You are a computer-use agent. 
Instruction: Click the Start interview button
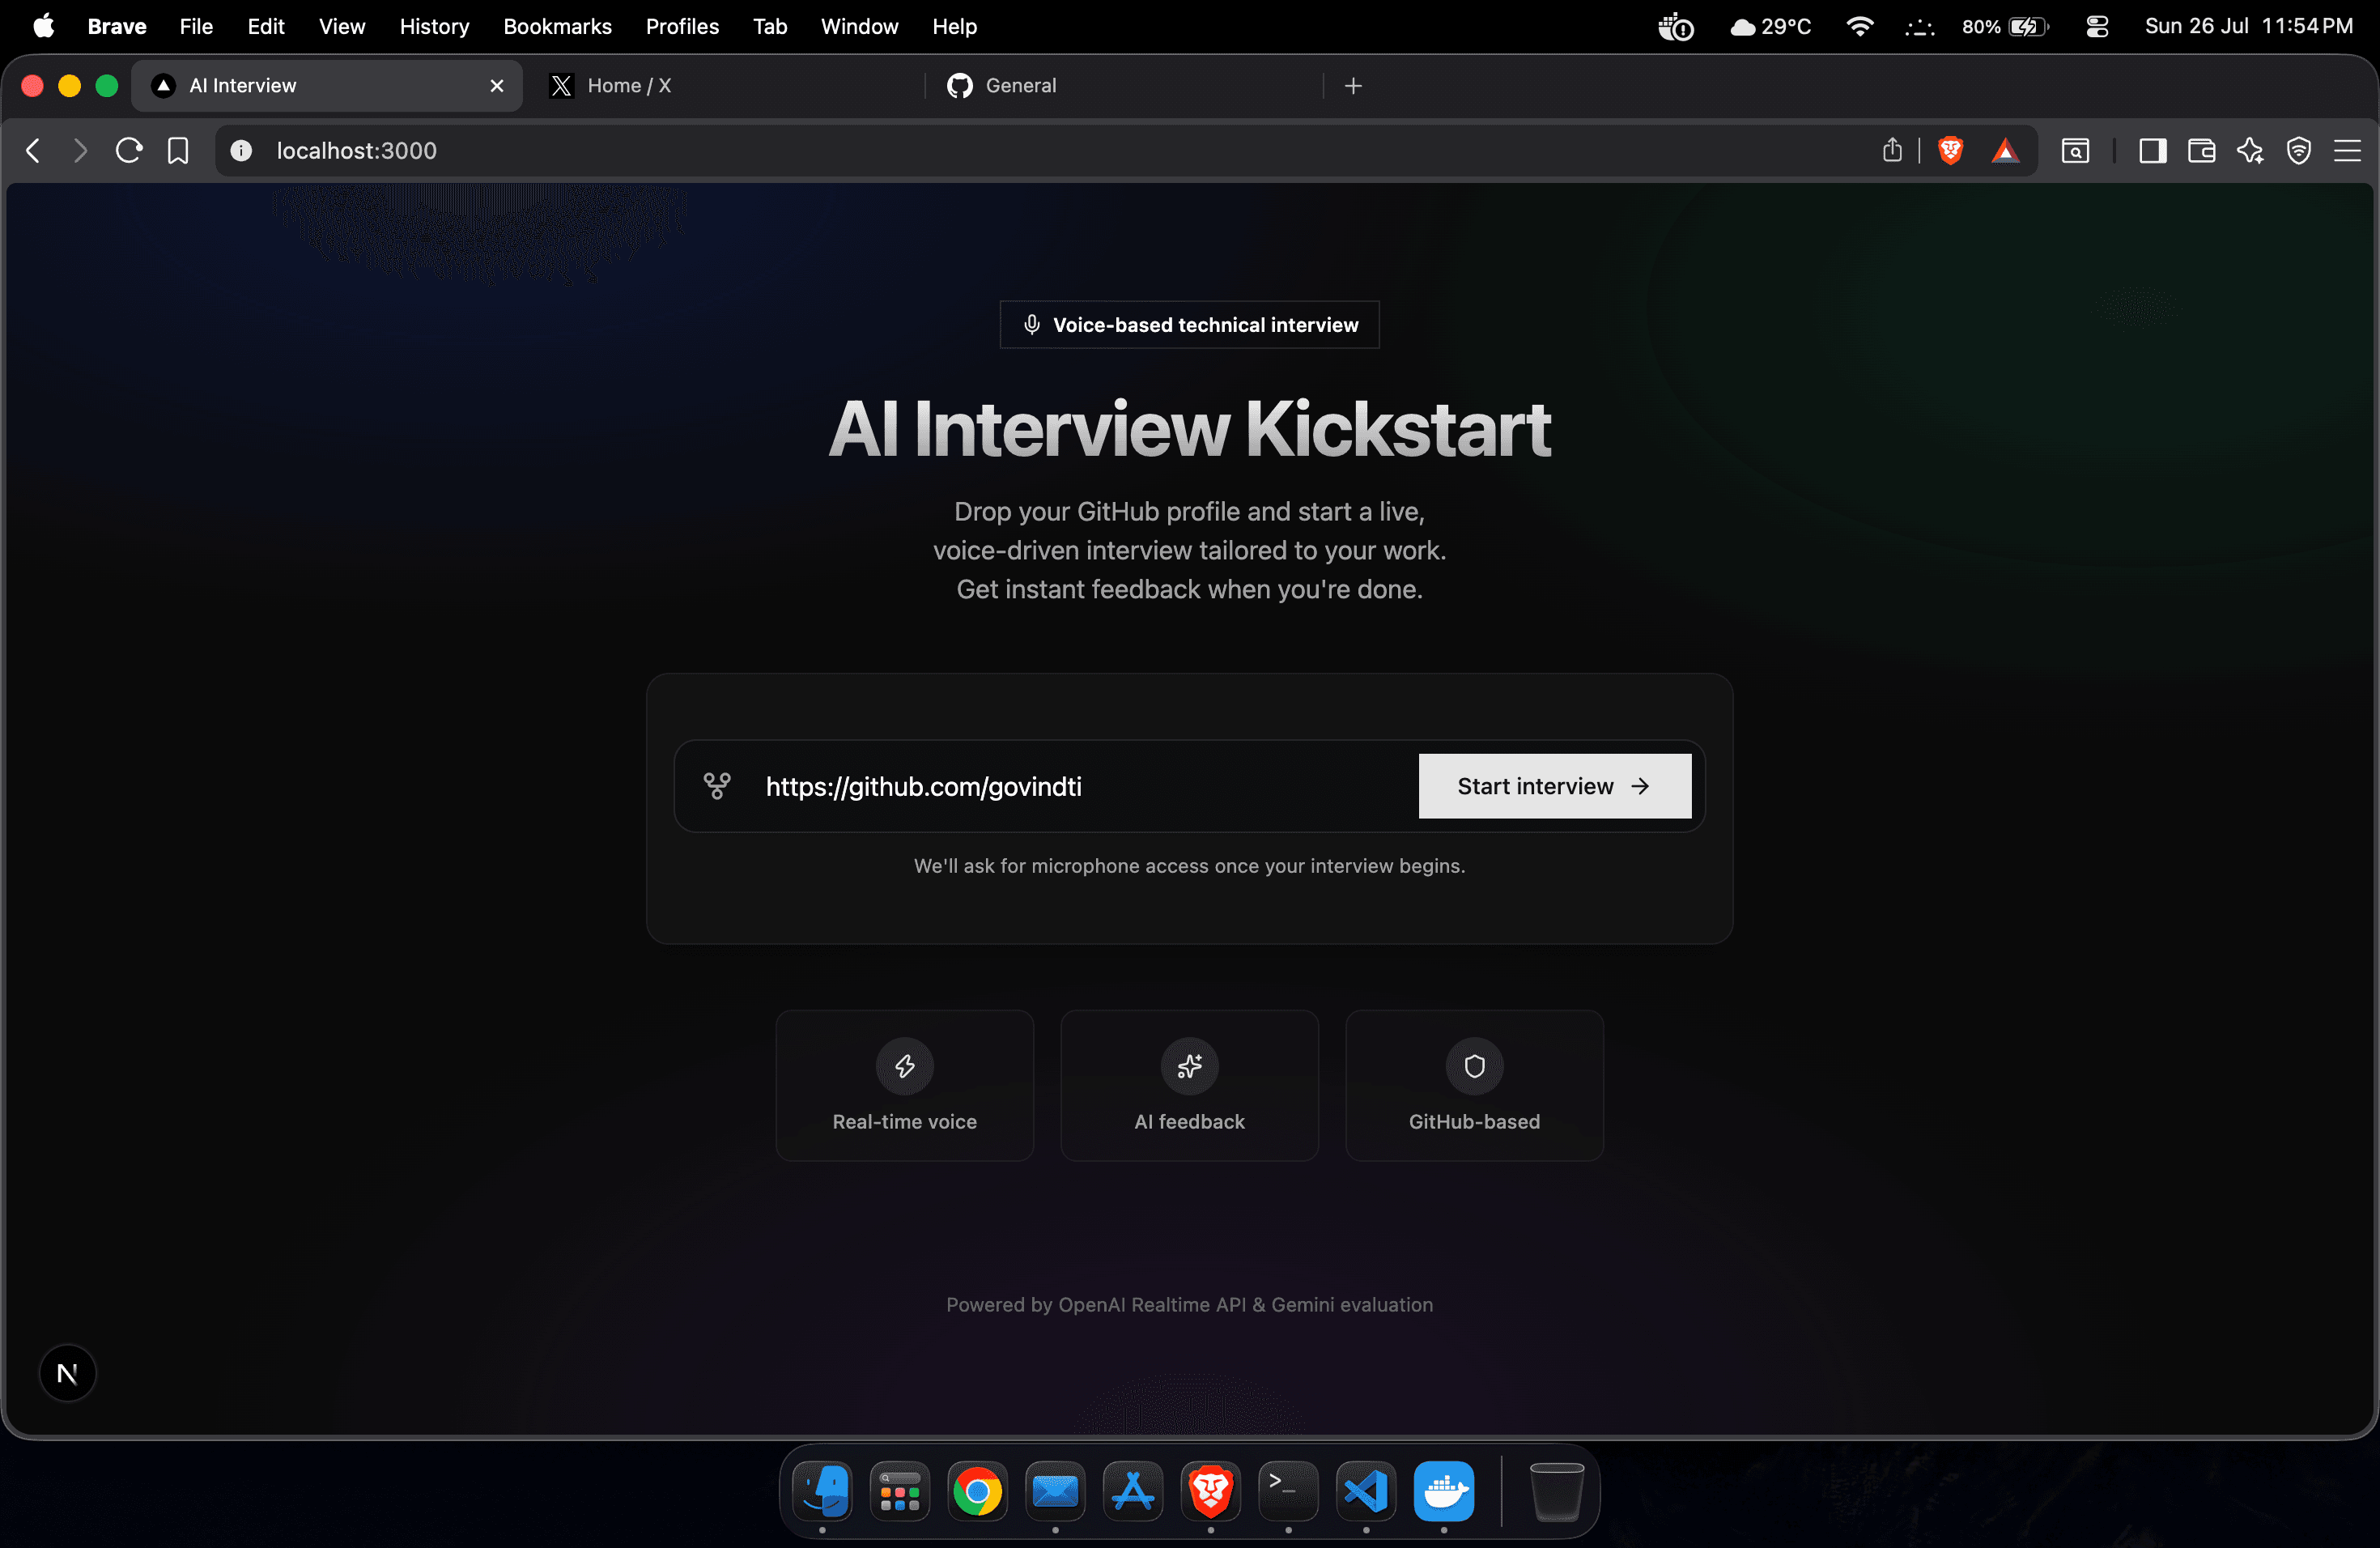coord(1554,786)
